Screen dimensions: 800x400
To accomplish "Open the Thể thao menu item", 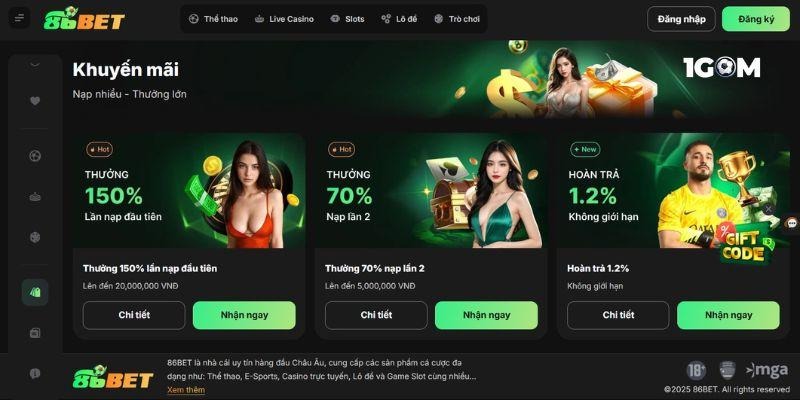I will tap(213, 19).
